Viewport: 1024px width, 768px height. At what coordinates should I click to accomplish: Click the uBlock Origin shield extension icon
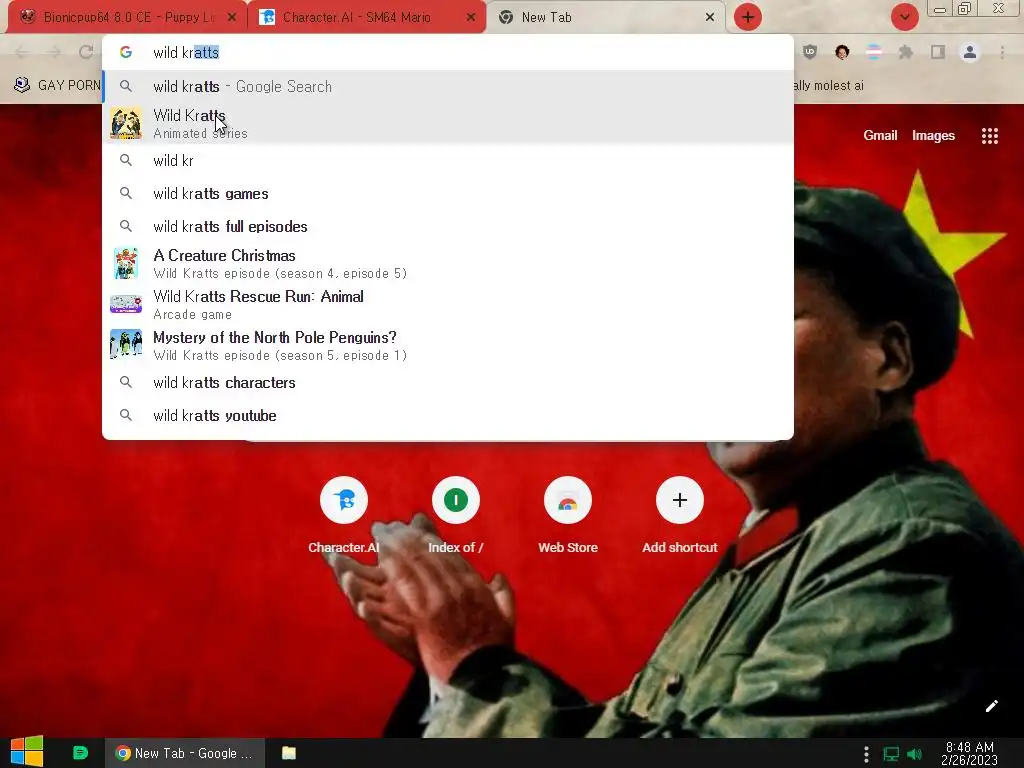810,52
